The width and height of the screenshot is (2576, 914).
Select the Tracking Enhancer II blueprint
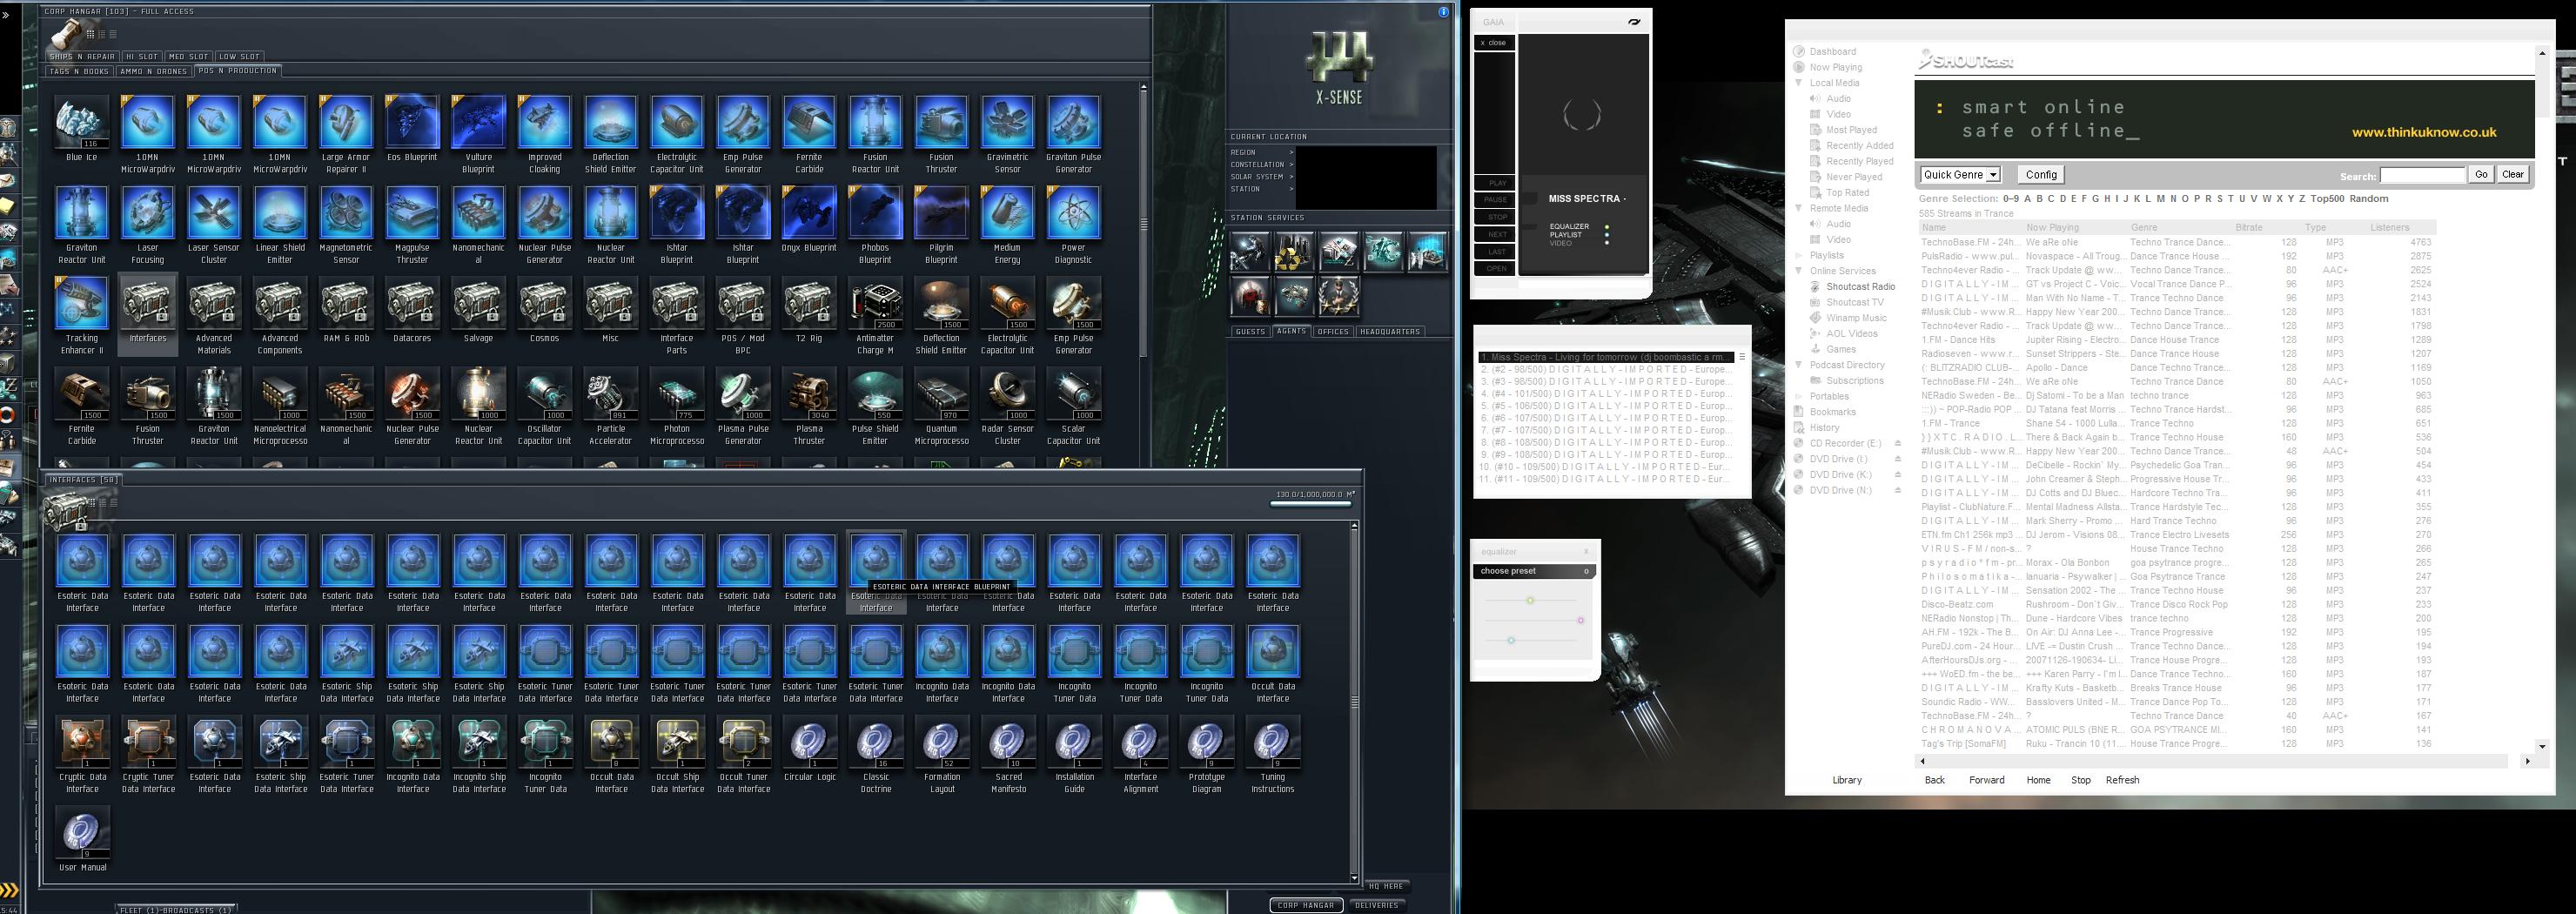pos(82,303)
